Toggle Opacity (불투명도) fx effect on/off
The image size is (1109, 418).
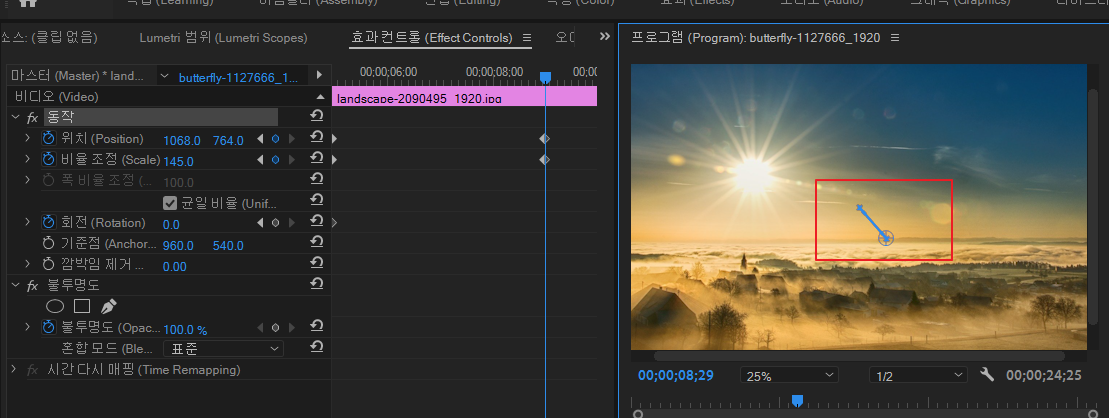[32, 286]
